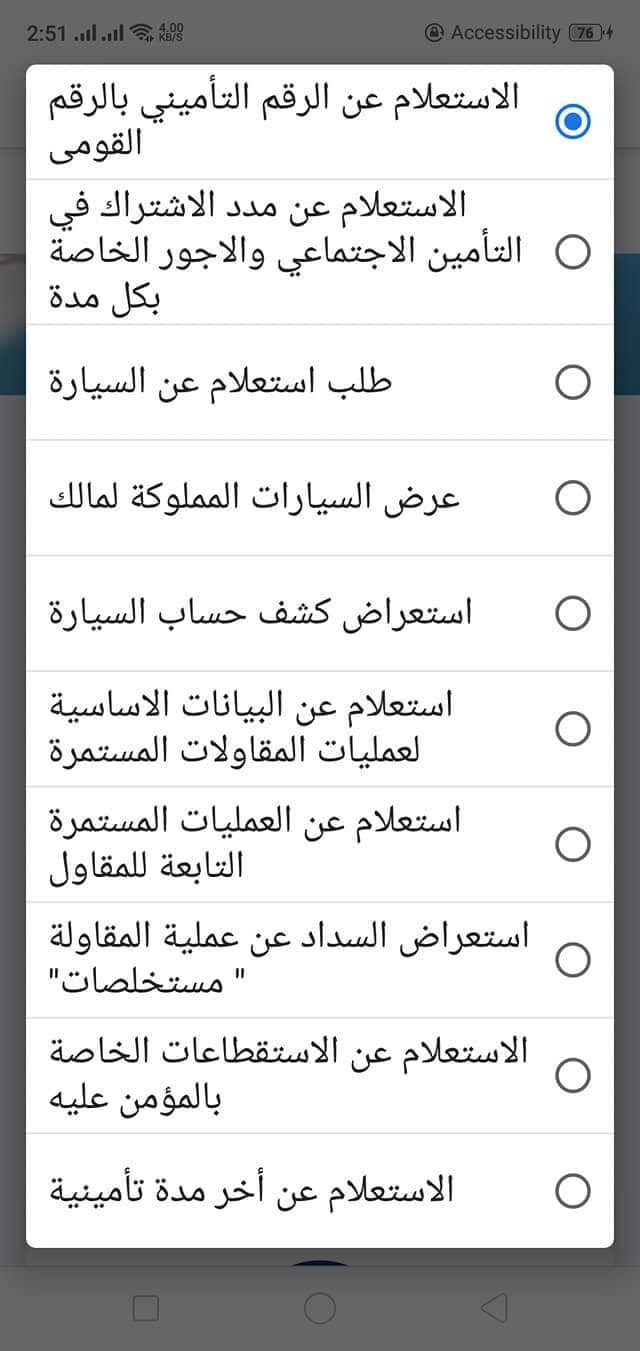Select radio button for مدد الاشتراك في التأمين الاجتماعي
The height and width of the screenshot is (1351, 640).
572,252
